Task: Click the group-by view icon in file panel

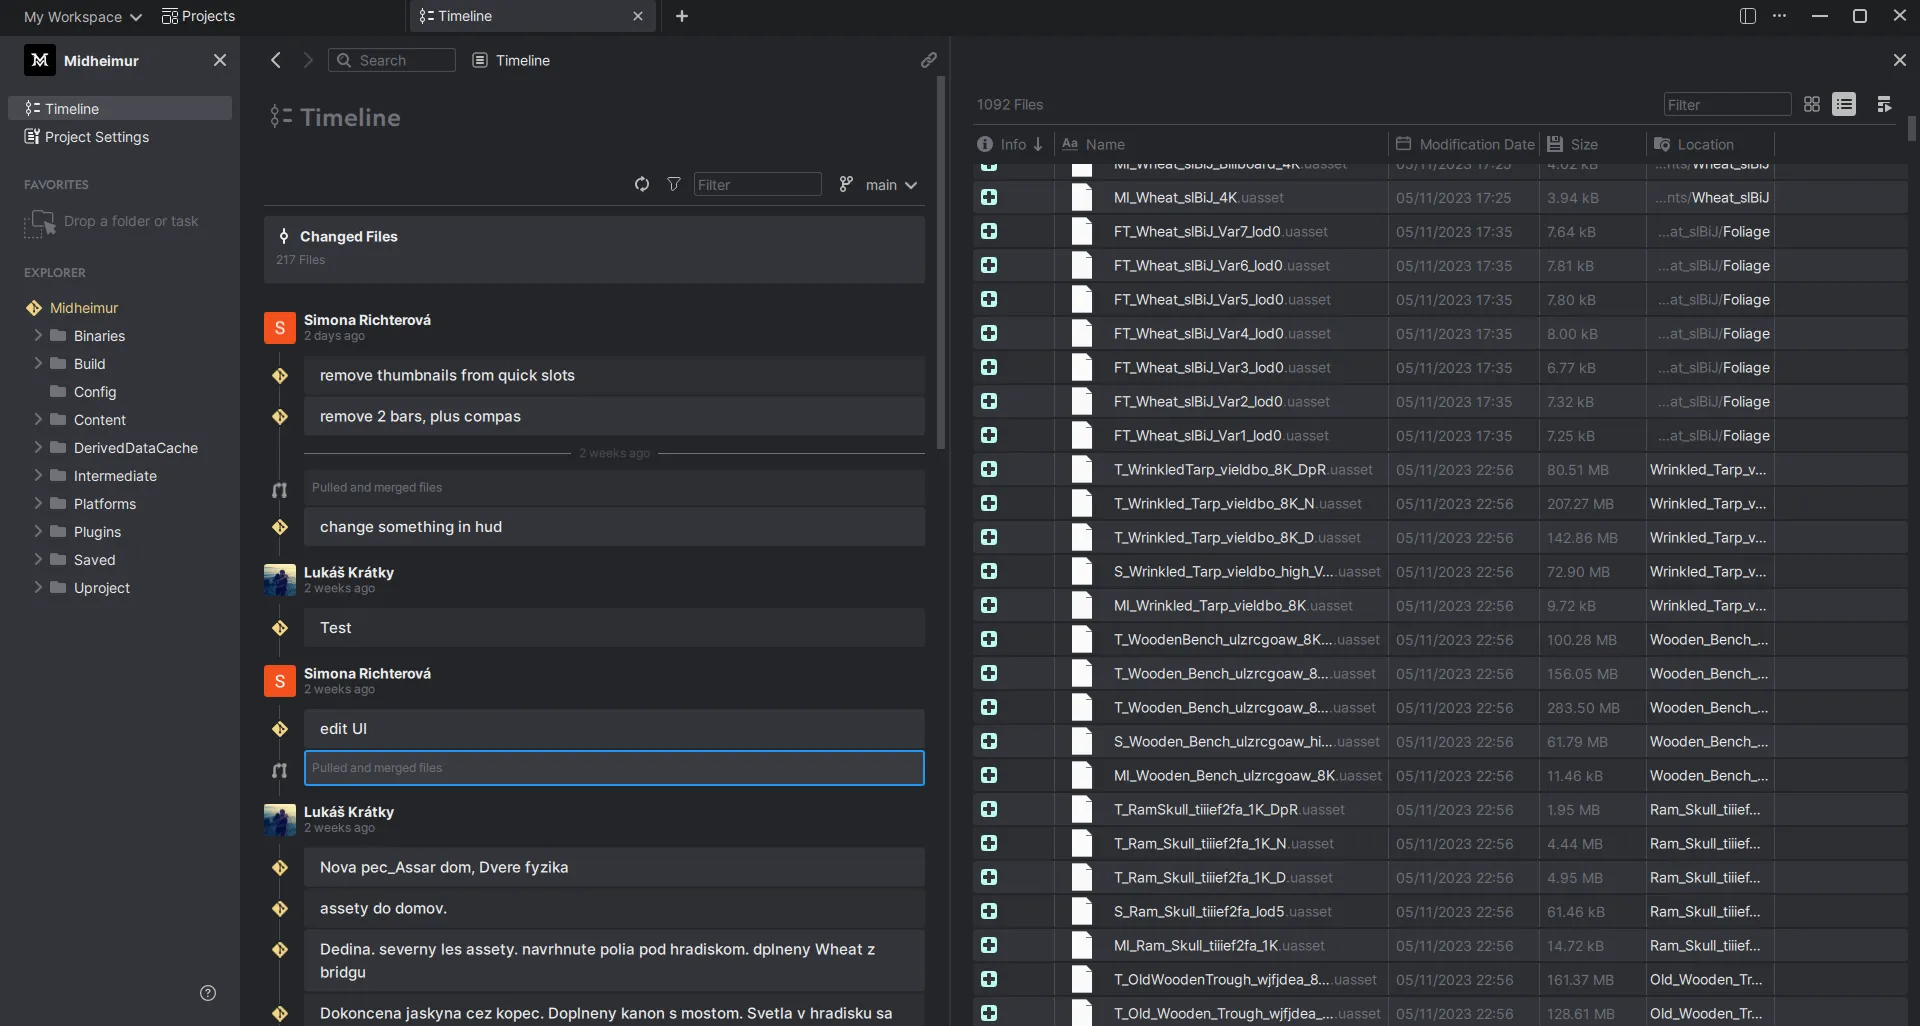Action: (x=1884, y=104)
